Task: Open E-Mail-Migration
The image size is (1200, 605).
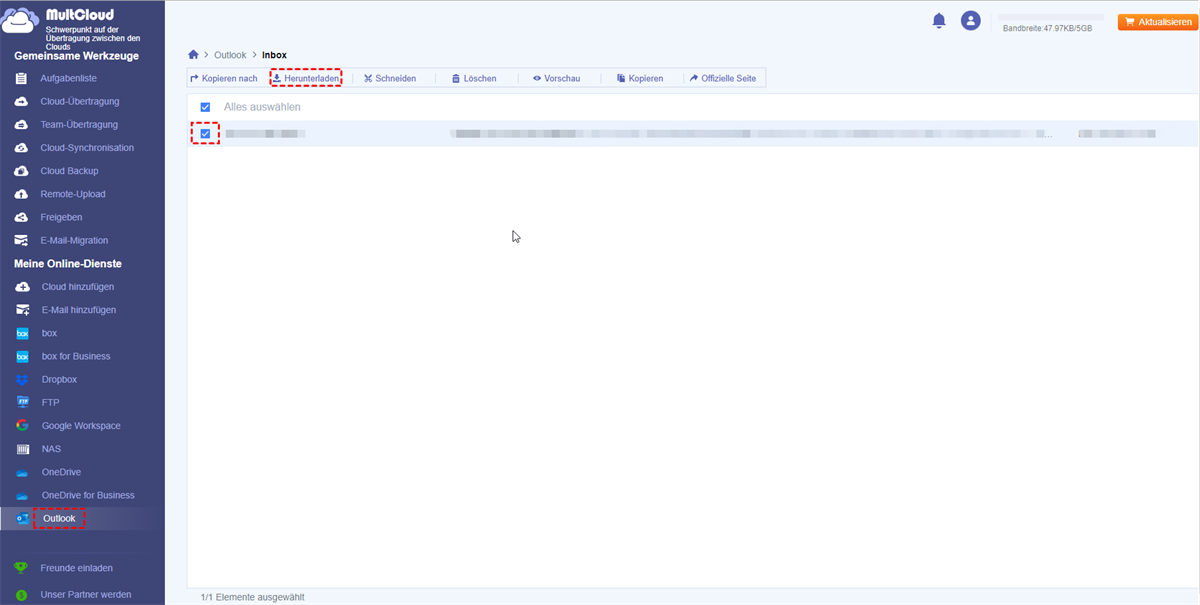Action: (74, 240)
